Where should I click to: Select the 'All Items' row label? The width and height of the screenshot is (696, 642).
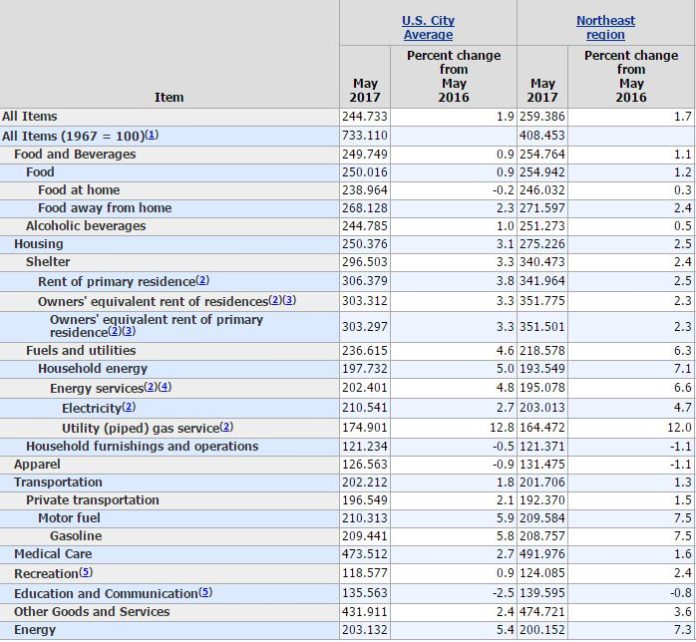click(29, 116)
